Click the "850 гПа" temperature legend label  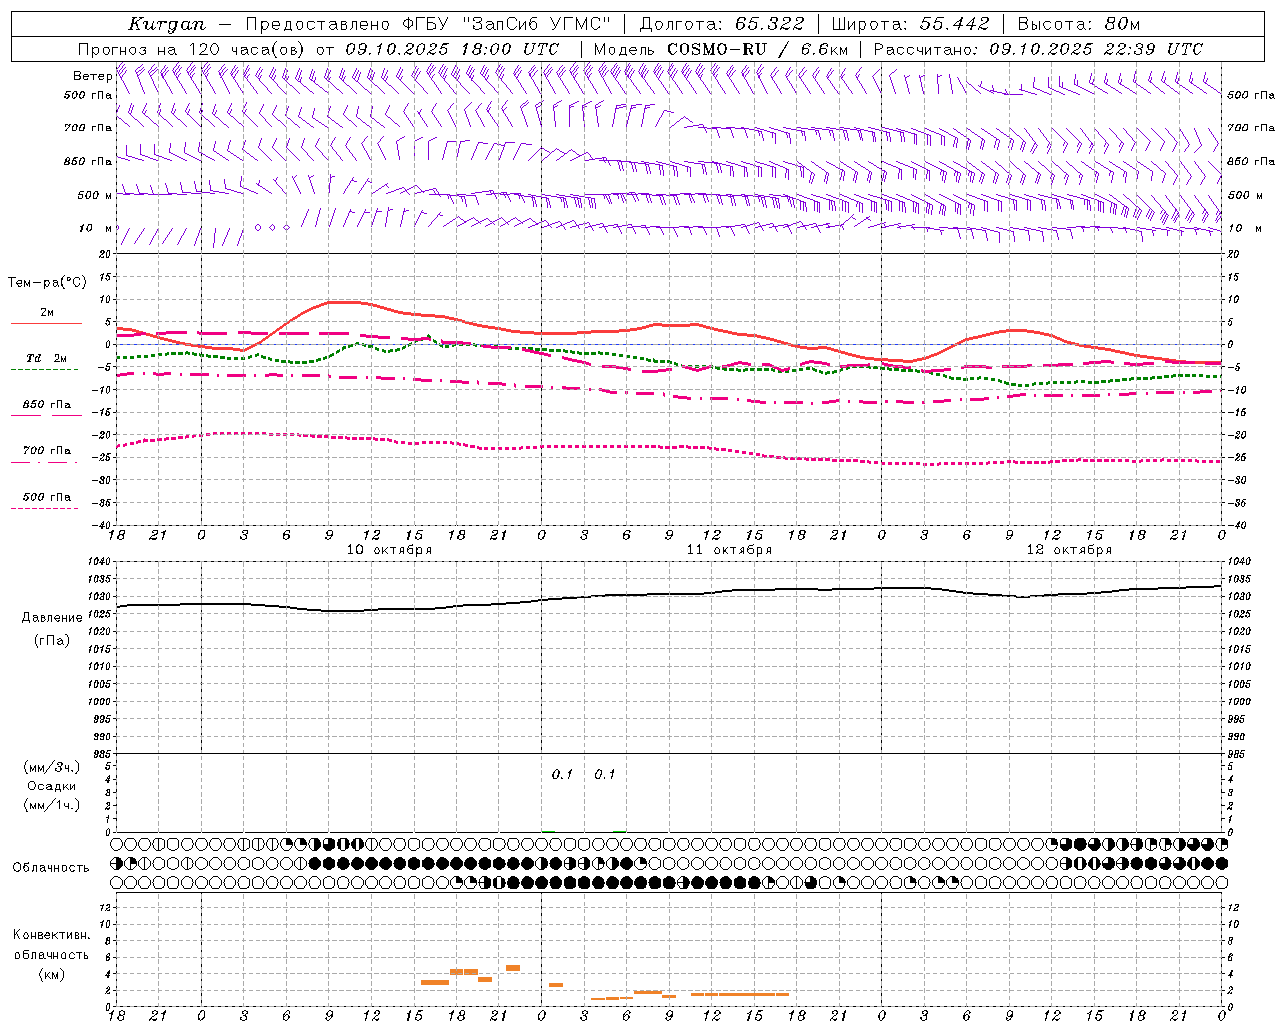pos(46,405)
